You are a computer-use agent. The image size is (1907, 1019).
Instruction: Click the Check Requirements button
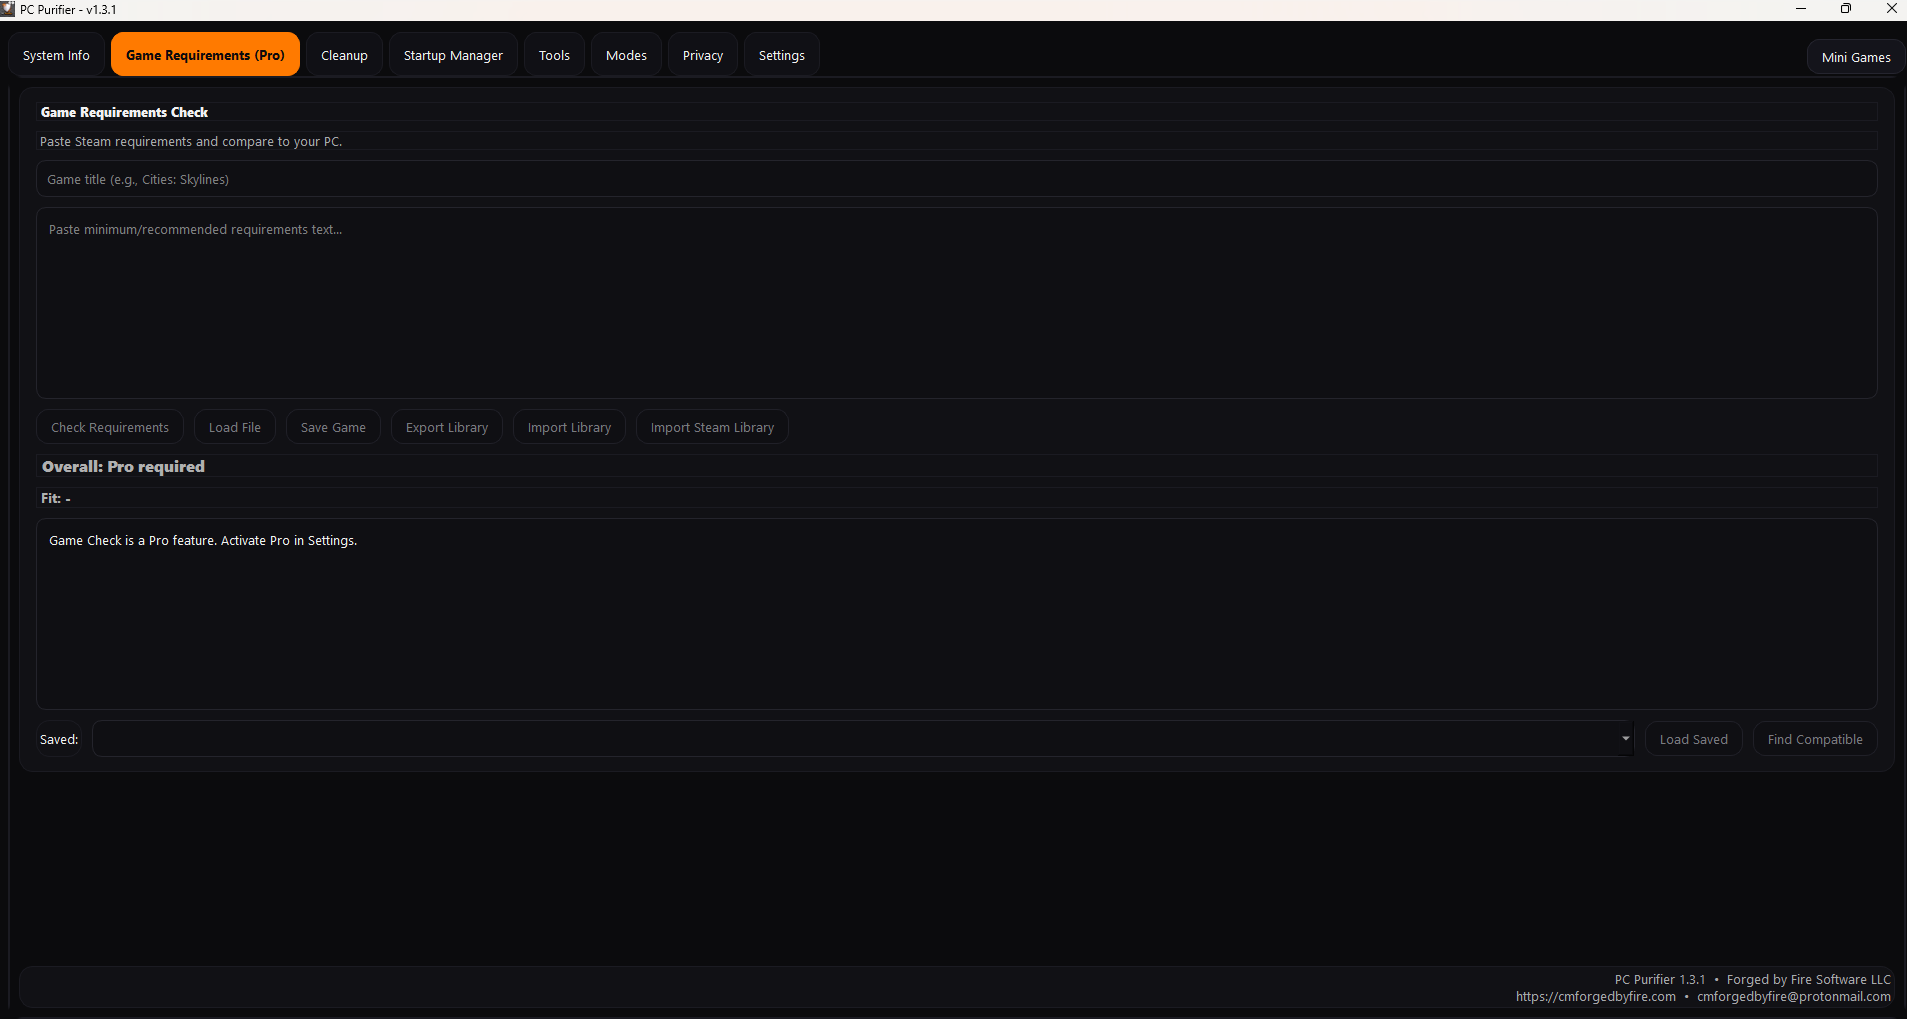pyautogui.click(x=109, y=426)
